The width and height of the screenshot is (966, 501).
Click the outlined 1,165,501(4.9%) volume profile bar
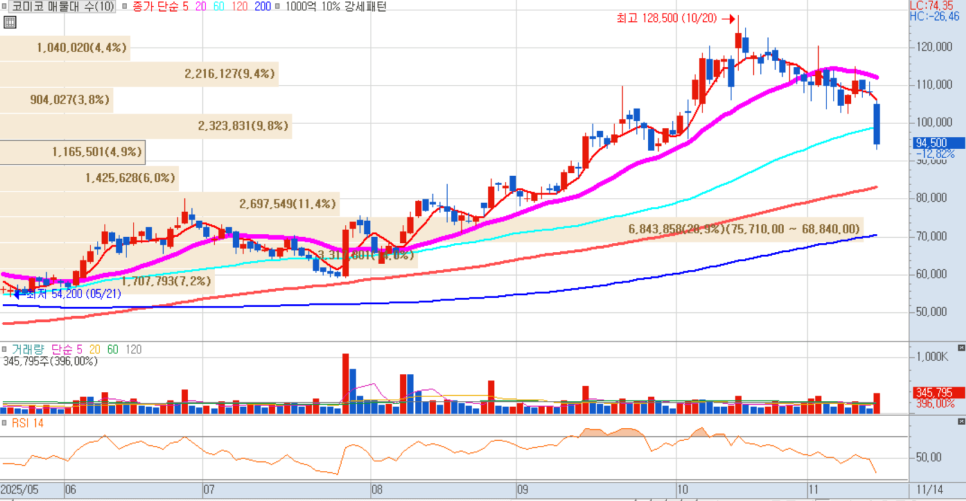tap(73, 152)
